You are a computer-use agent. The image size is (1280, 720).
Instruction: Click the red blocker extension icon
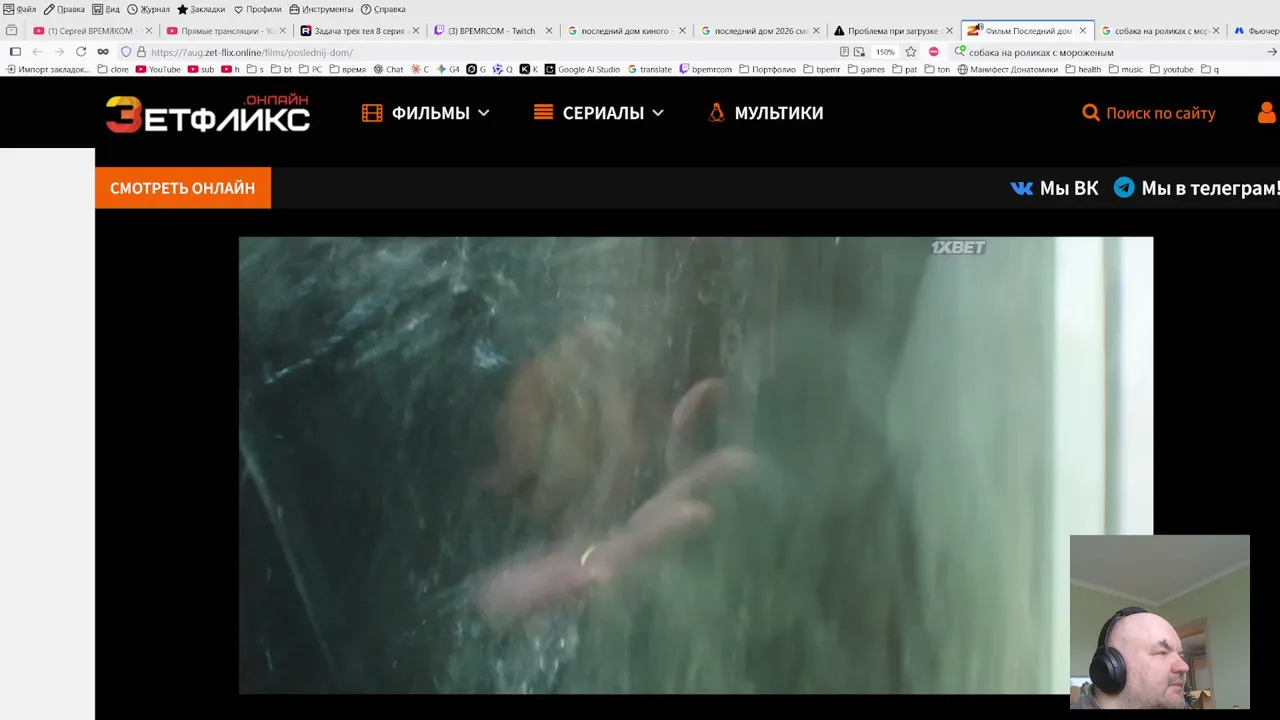[933, 52]
